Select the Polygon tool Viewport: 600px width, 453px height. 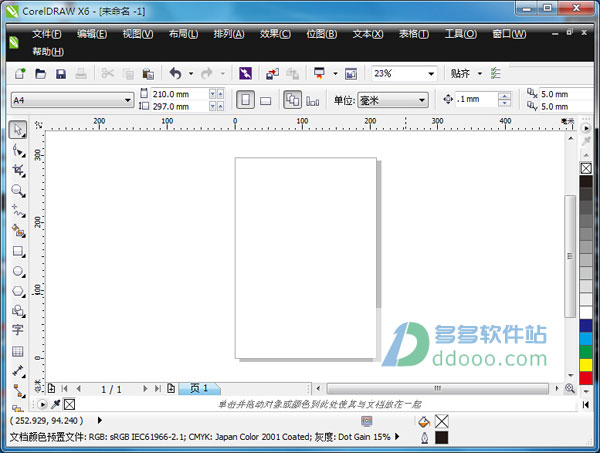click(x=18, y=291)
